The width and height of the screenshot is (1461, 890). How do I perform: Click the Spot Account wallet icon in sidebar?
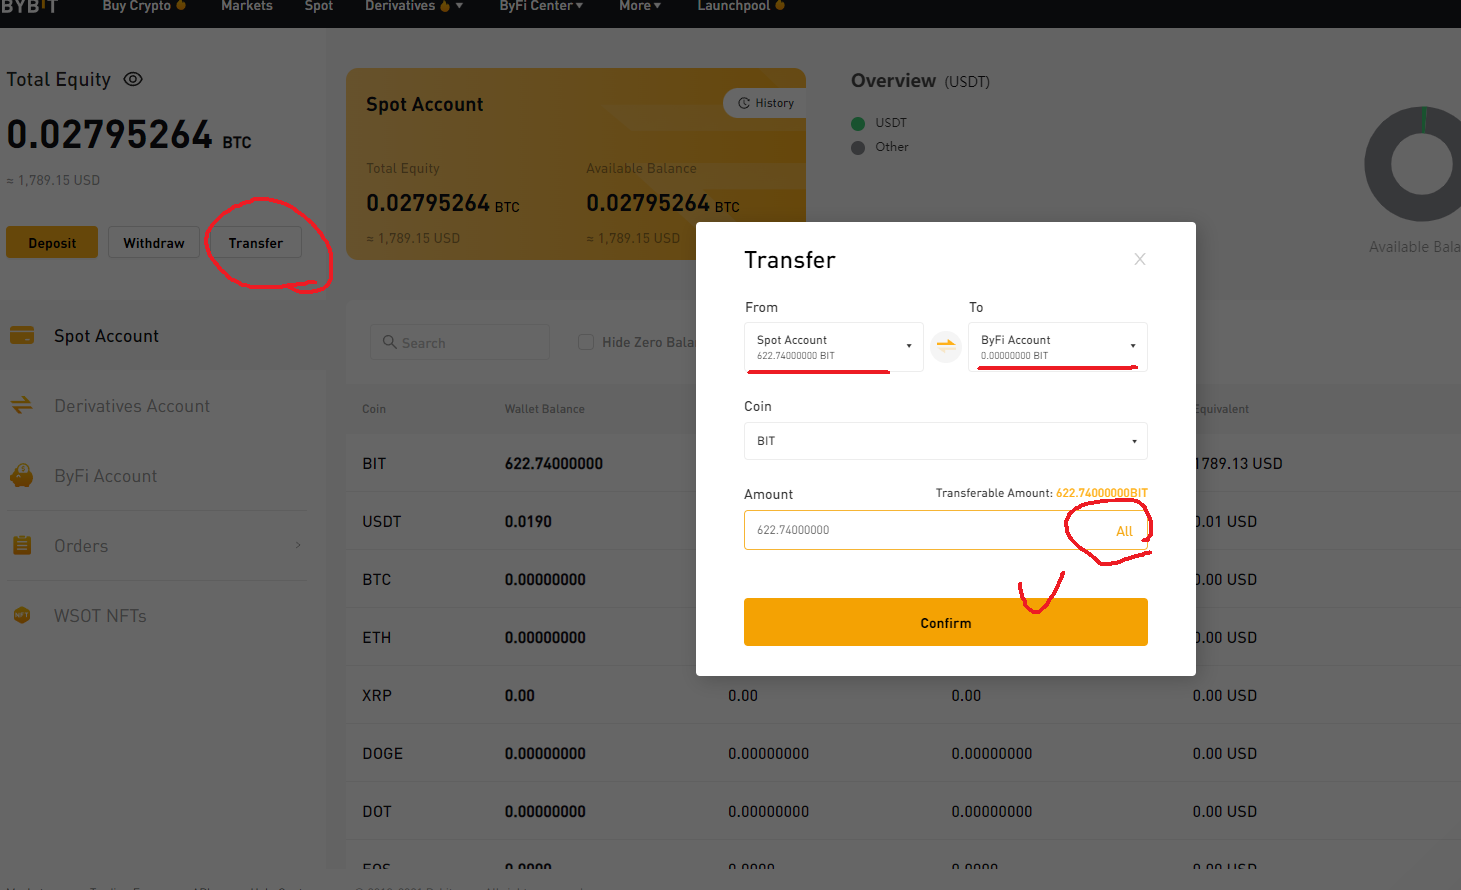pos(22,335)
